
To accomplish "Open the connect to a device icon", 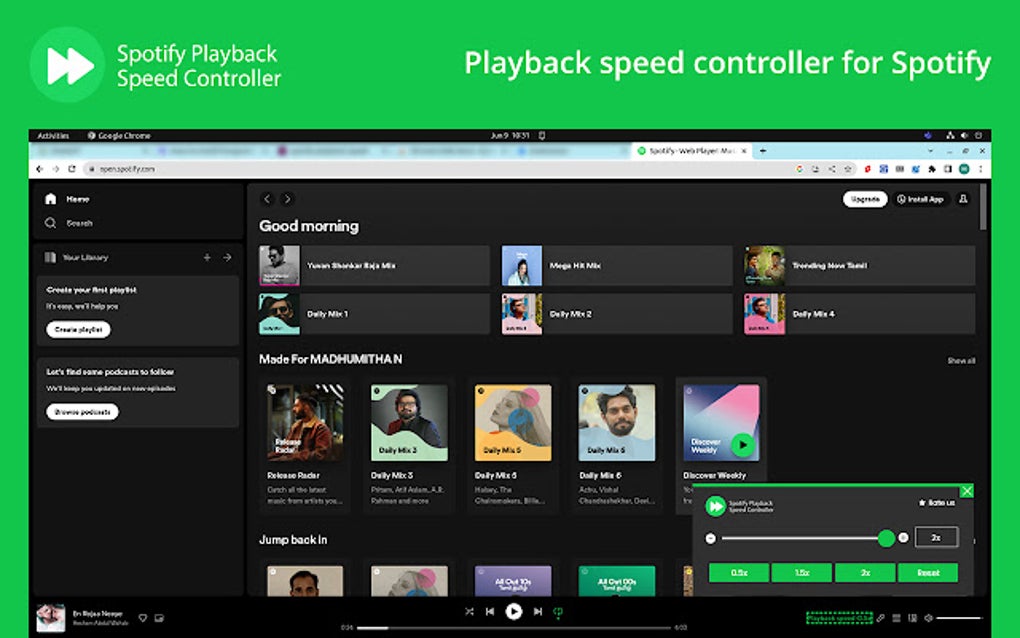I will coord(913,618).
